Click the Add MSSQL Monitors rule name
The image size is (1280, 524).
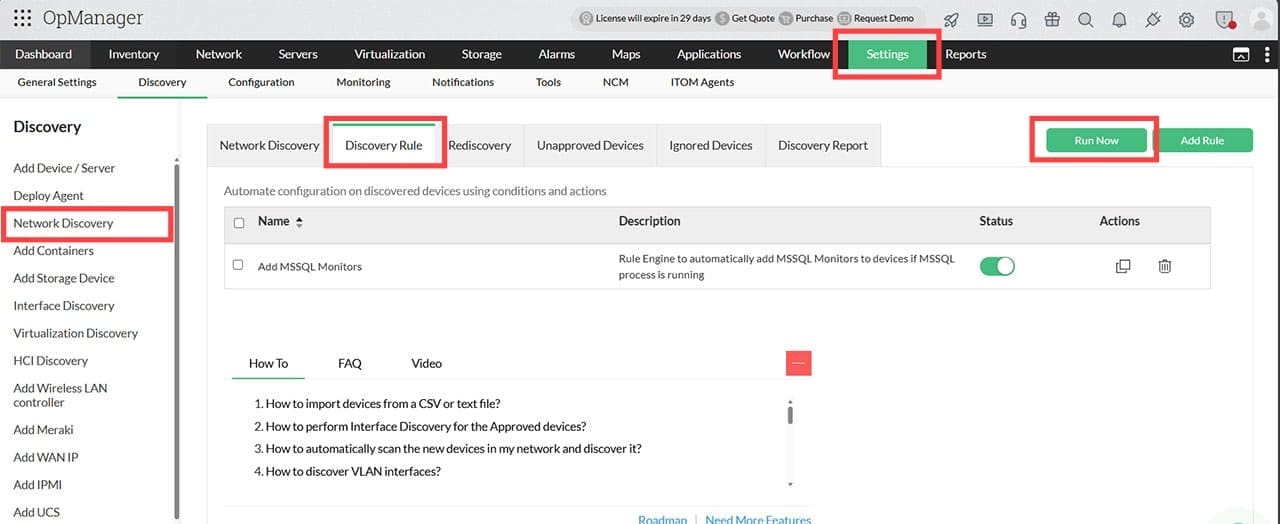[310, 267]
